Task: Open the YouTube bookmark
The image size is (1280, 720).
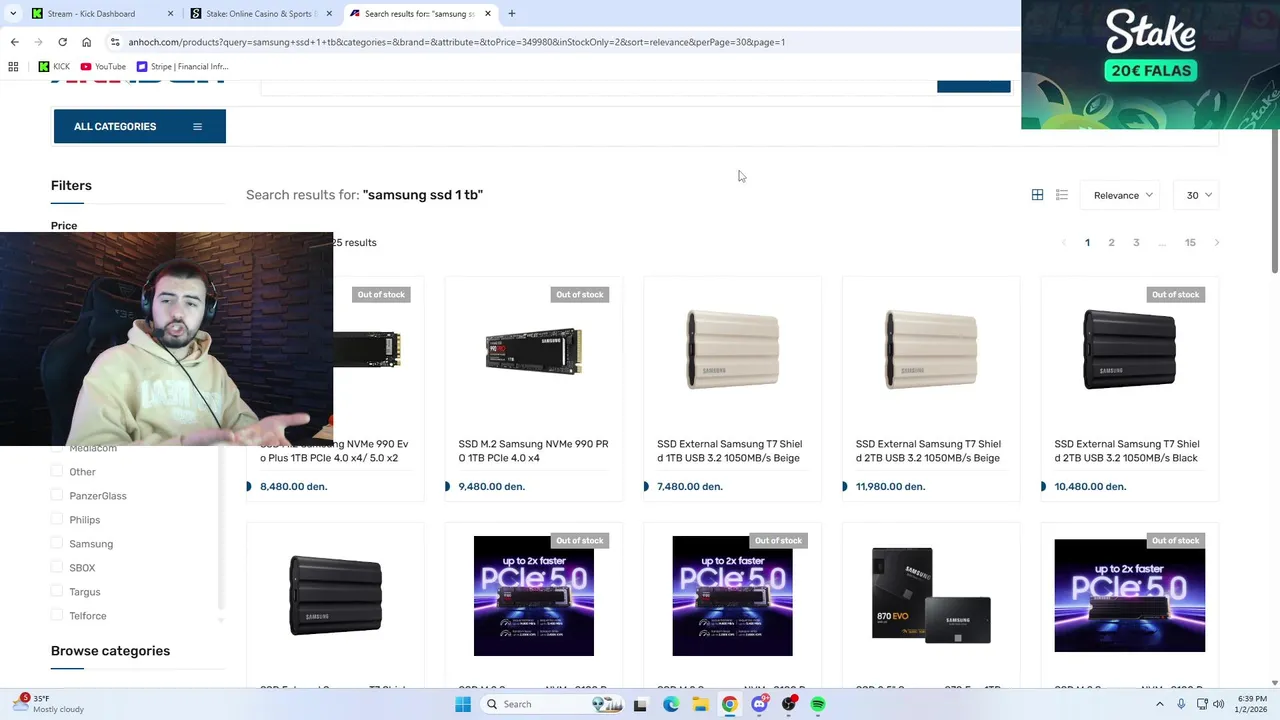Action: [x=103, y=67]
